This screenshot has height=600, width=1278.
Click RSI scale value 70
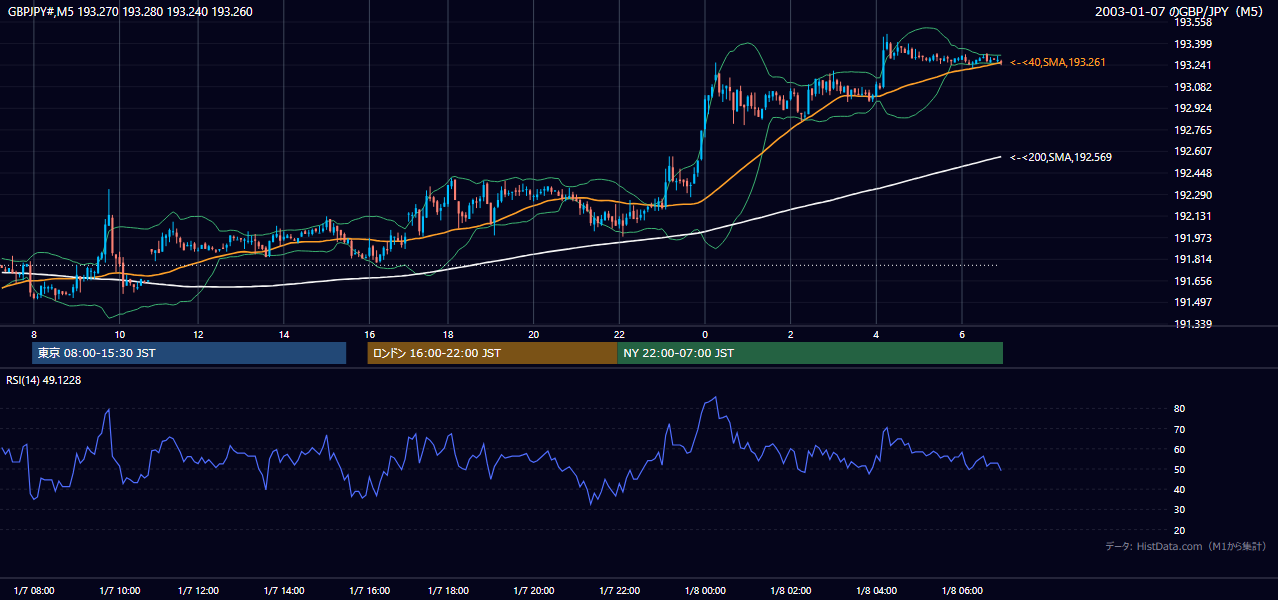[x=1179, y=429]
